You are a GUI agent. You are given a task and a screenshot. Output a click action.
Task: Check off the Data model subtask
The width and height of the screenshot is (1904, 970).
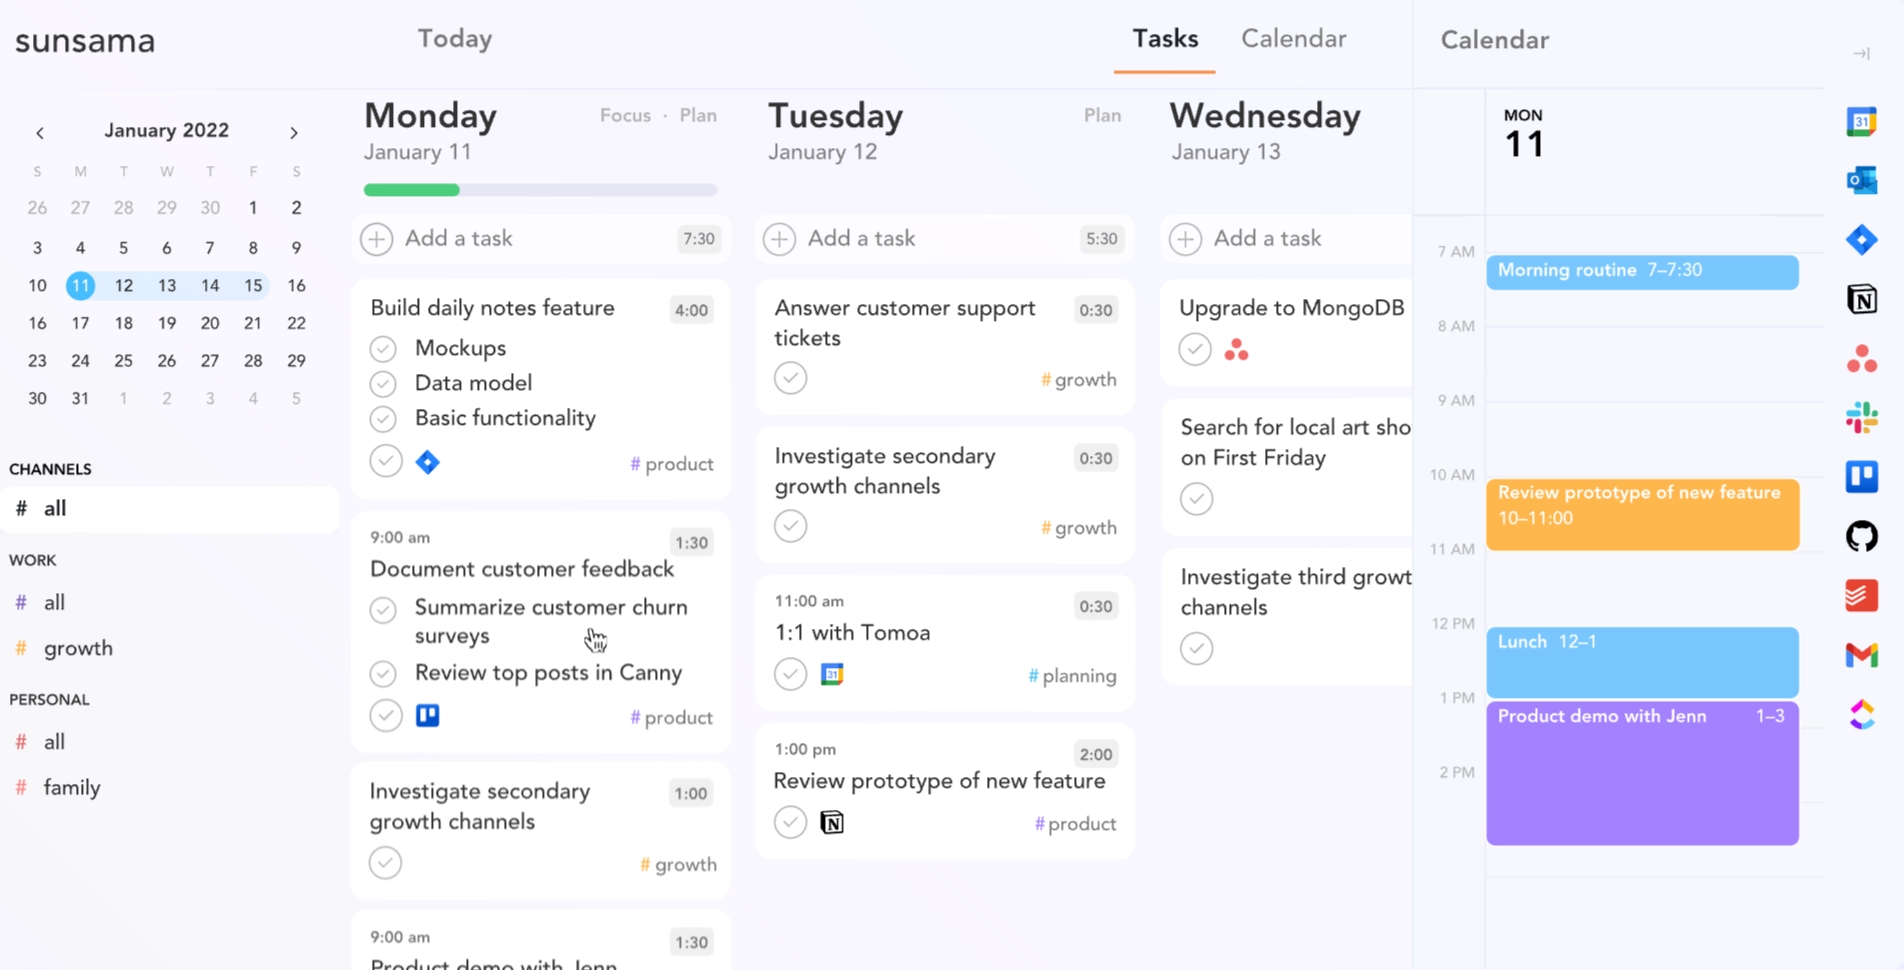(383, 384)
